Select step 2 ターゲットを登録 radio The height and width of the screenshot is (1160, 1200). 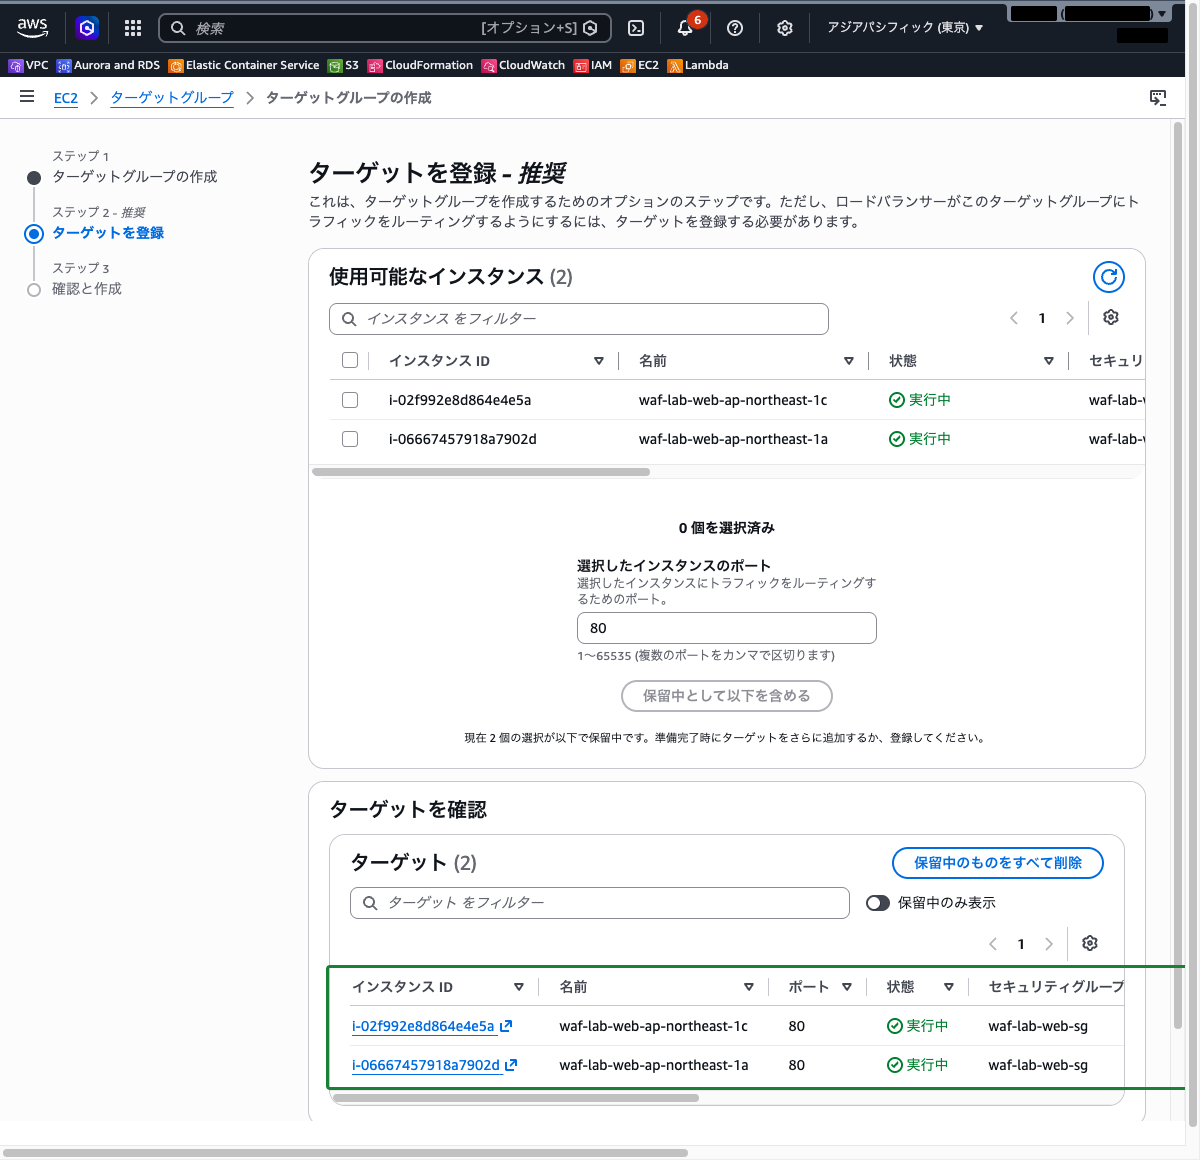pos(34,233)
